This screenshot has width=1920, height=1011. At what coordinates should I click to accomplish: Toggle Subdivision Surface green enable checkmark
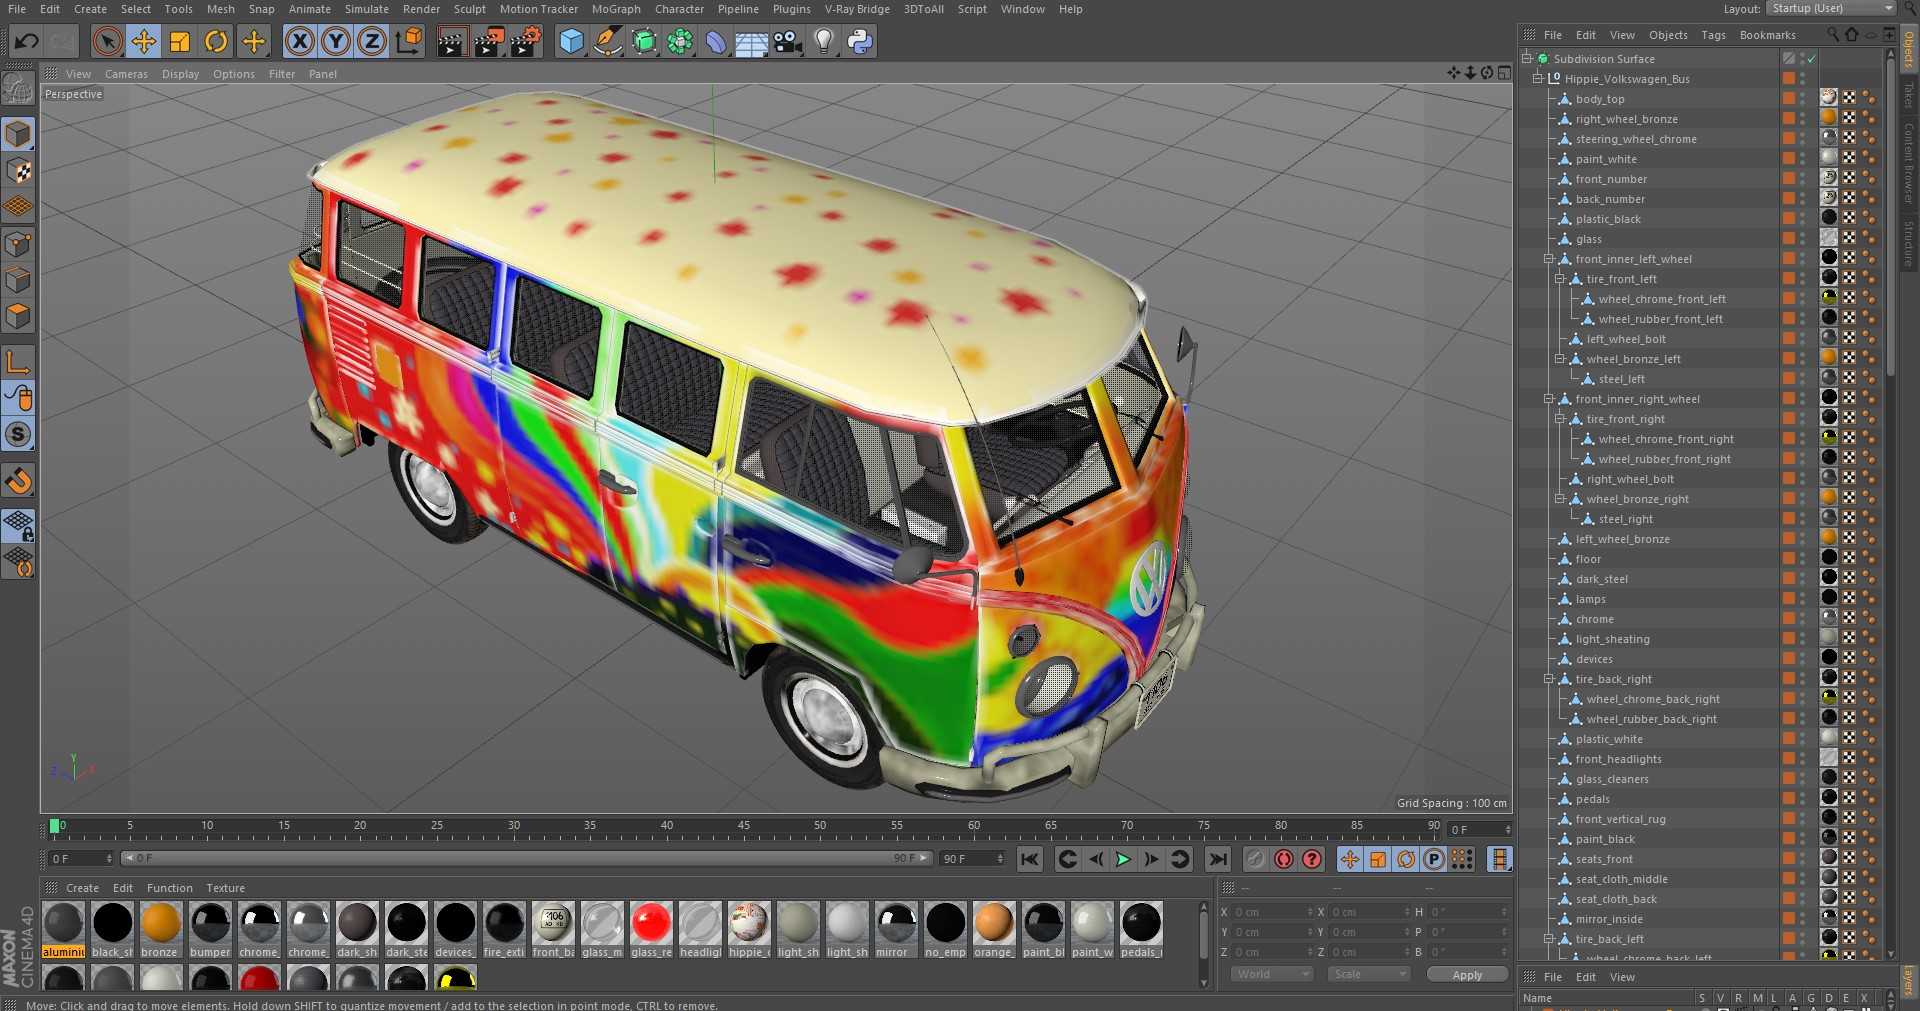tap(1811, 59)
